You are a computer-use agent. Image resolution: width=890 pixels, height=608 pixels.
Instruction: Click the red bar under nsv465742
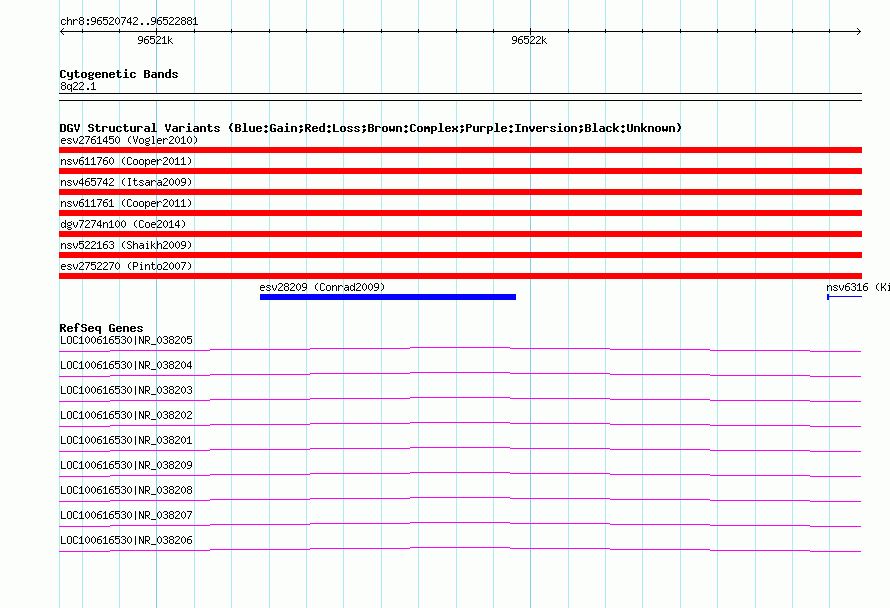pyautogui.click(x=460, y=192)
